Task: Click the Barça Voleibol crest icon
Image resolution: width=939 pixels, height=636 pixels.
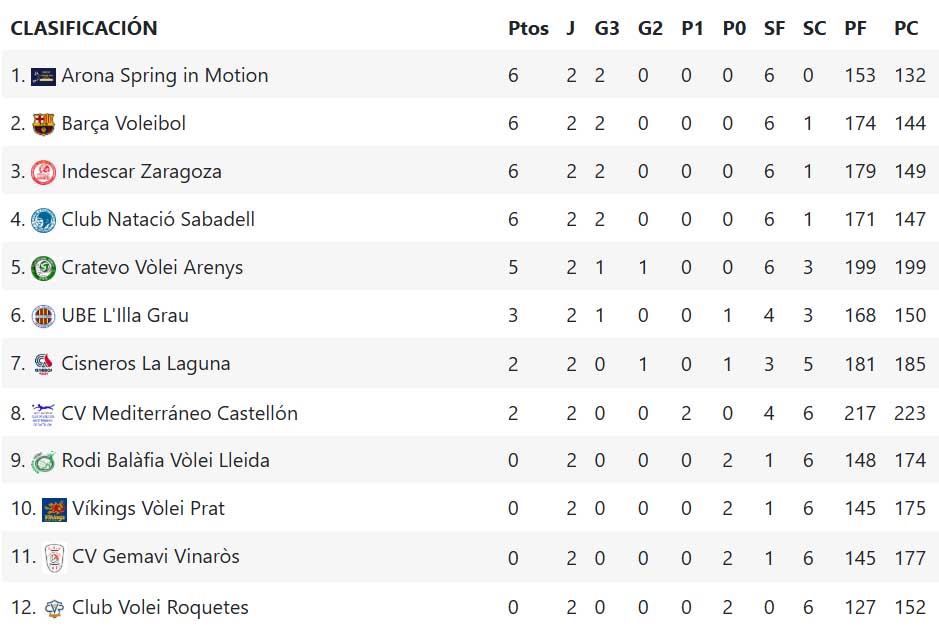Action: (43, 124)
